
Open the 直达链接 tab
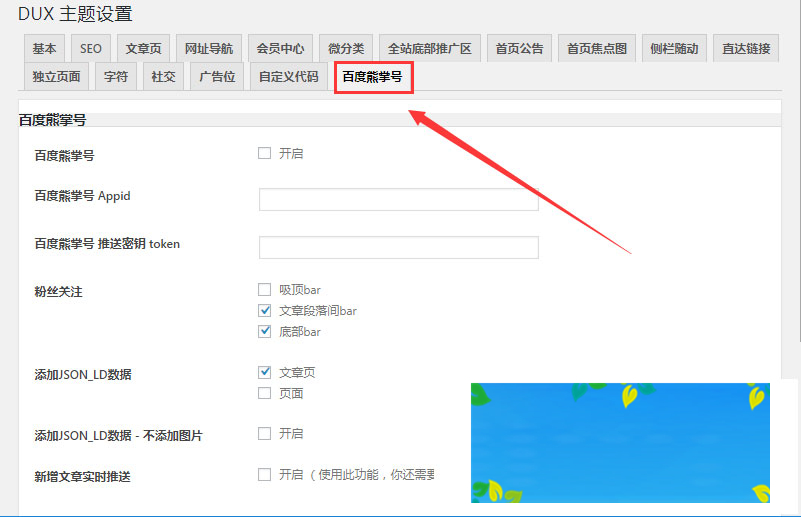746,48
